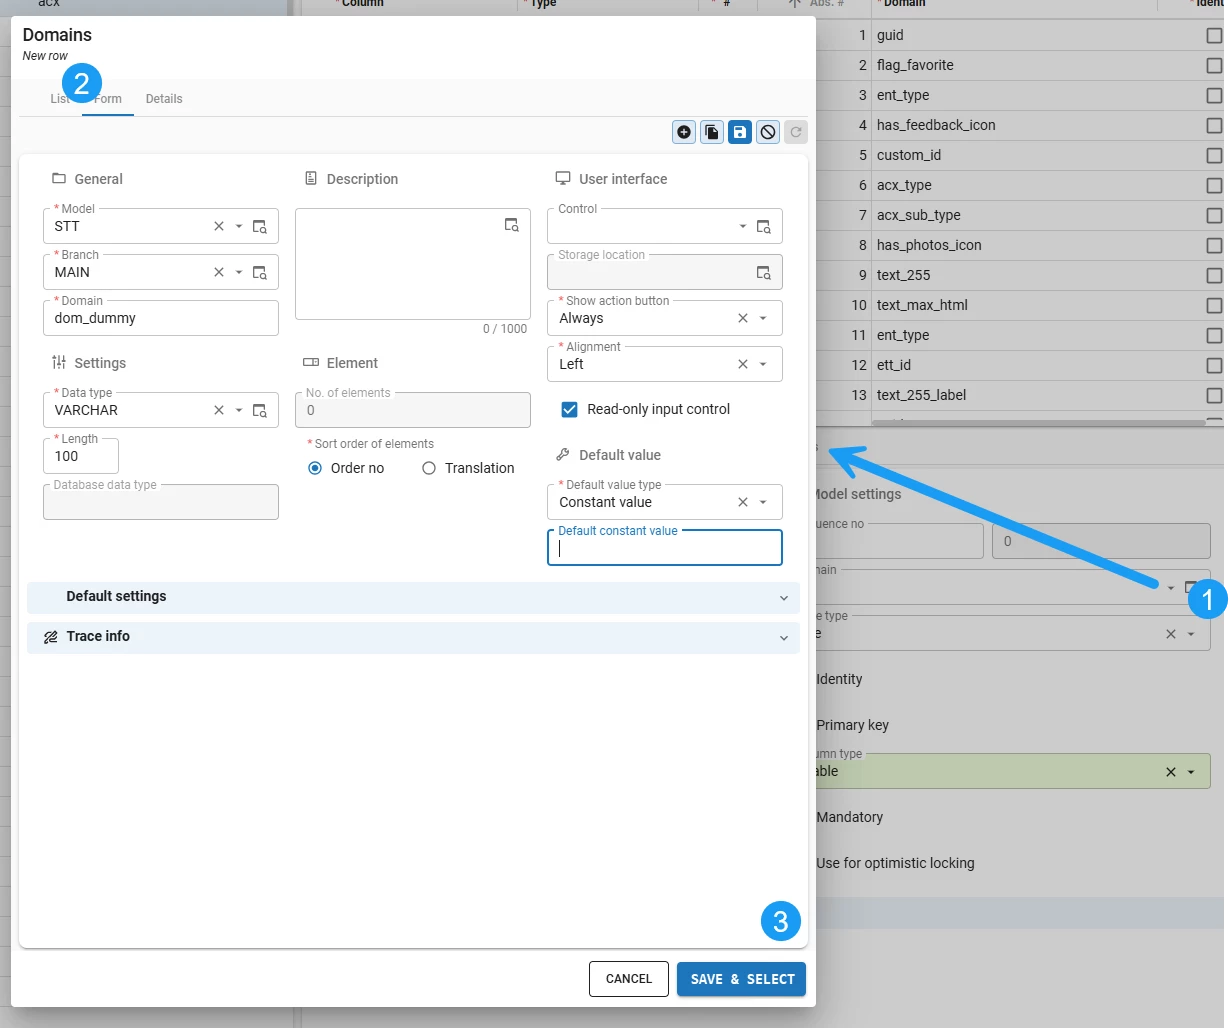Select text_255 row in background list
1229x1028 pixels.
click(1019, 276)
